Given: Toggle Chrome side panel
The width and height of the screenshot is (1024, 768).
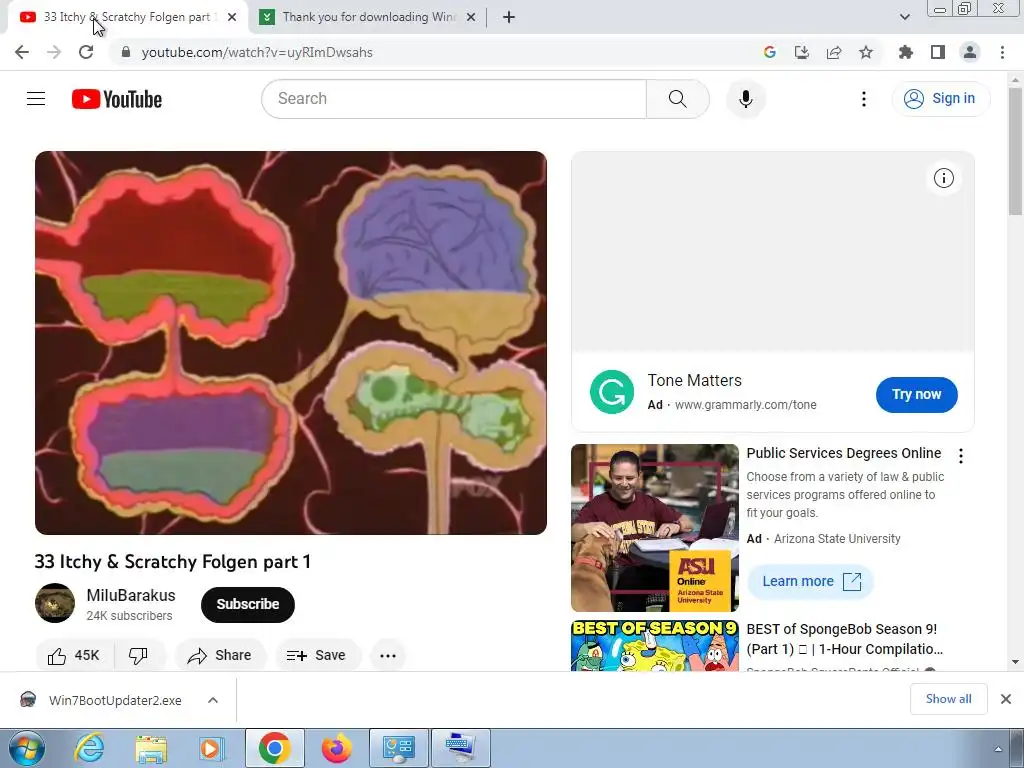Looking at the screenshot, I should [938, 52].
